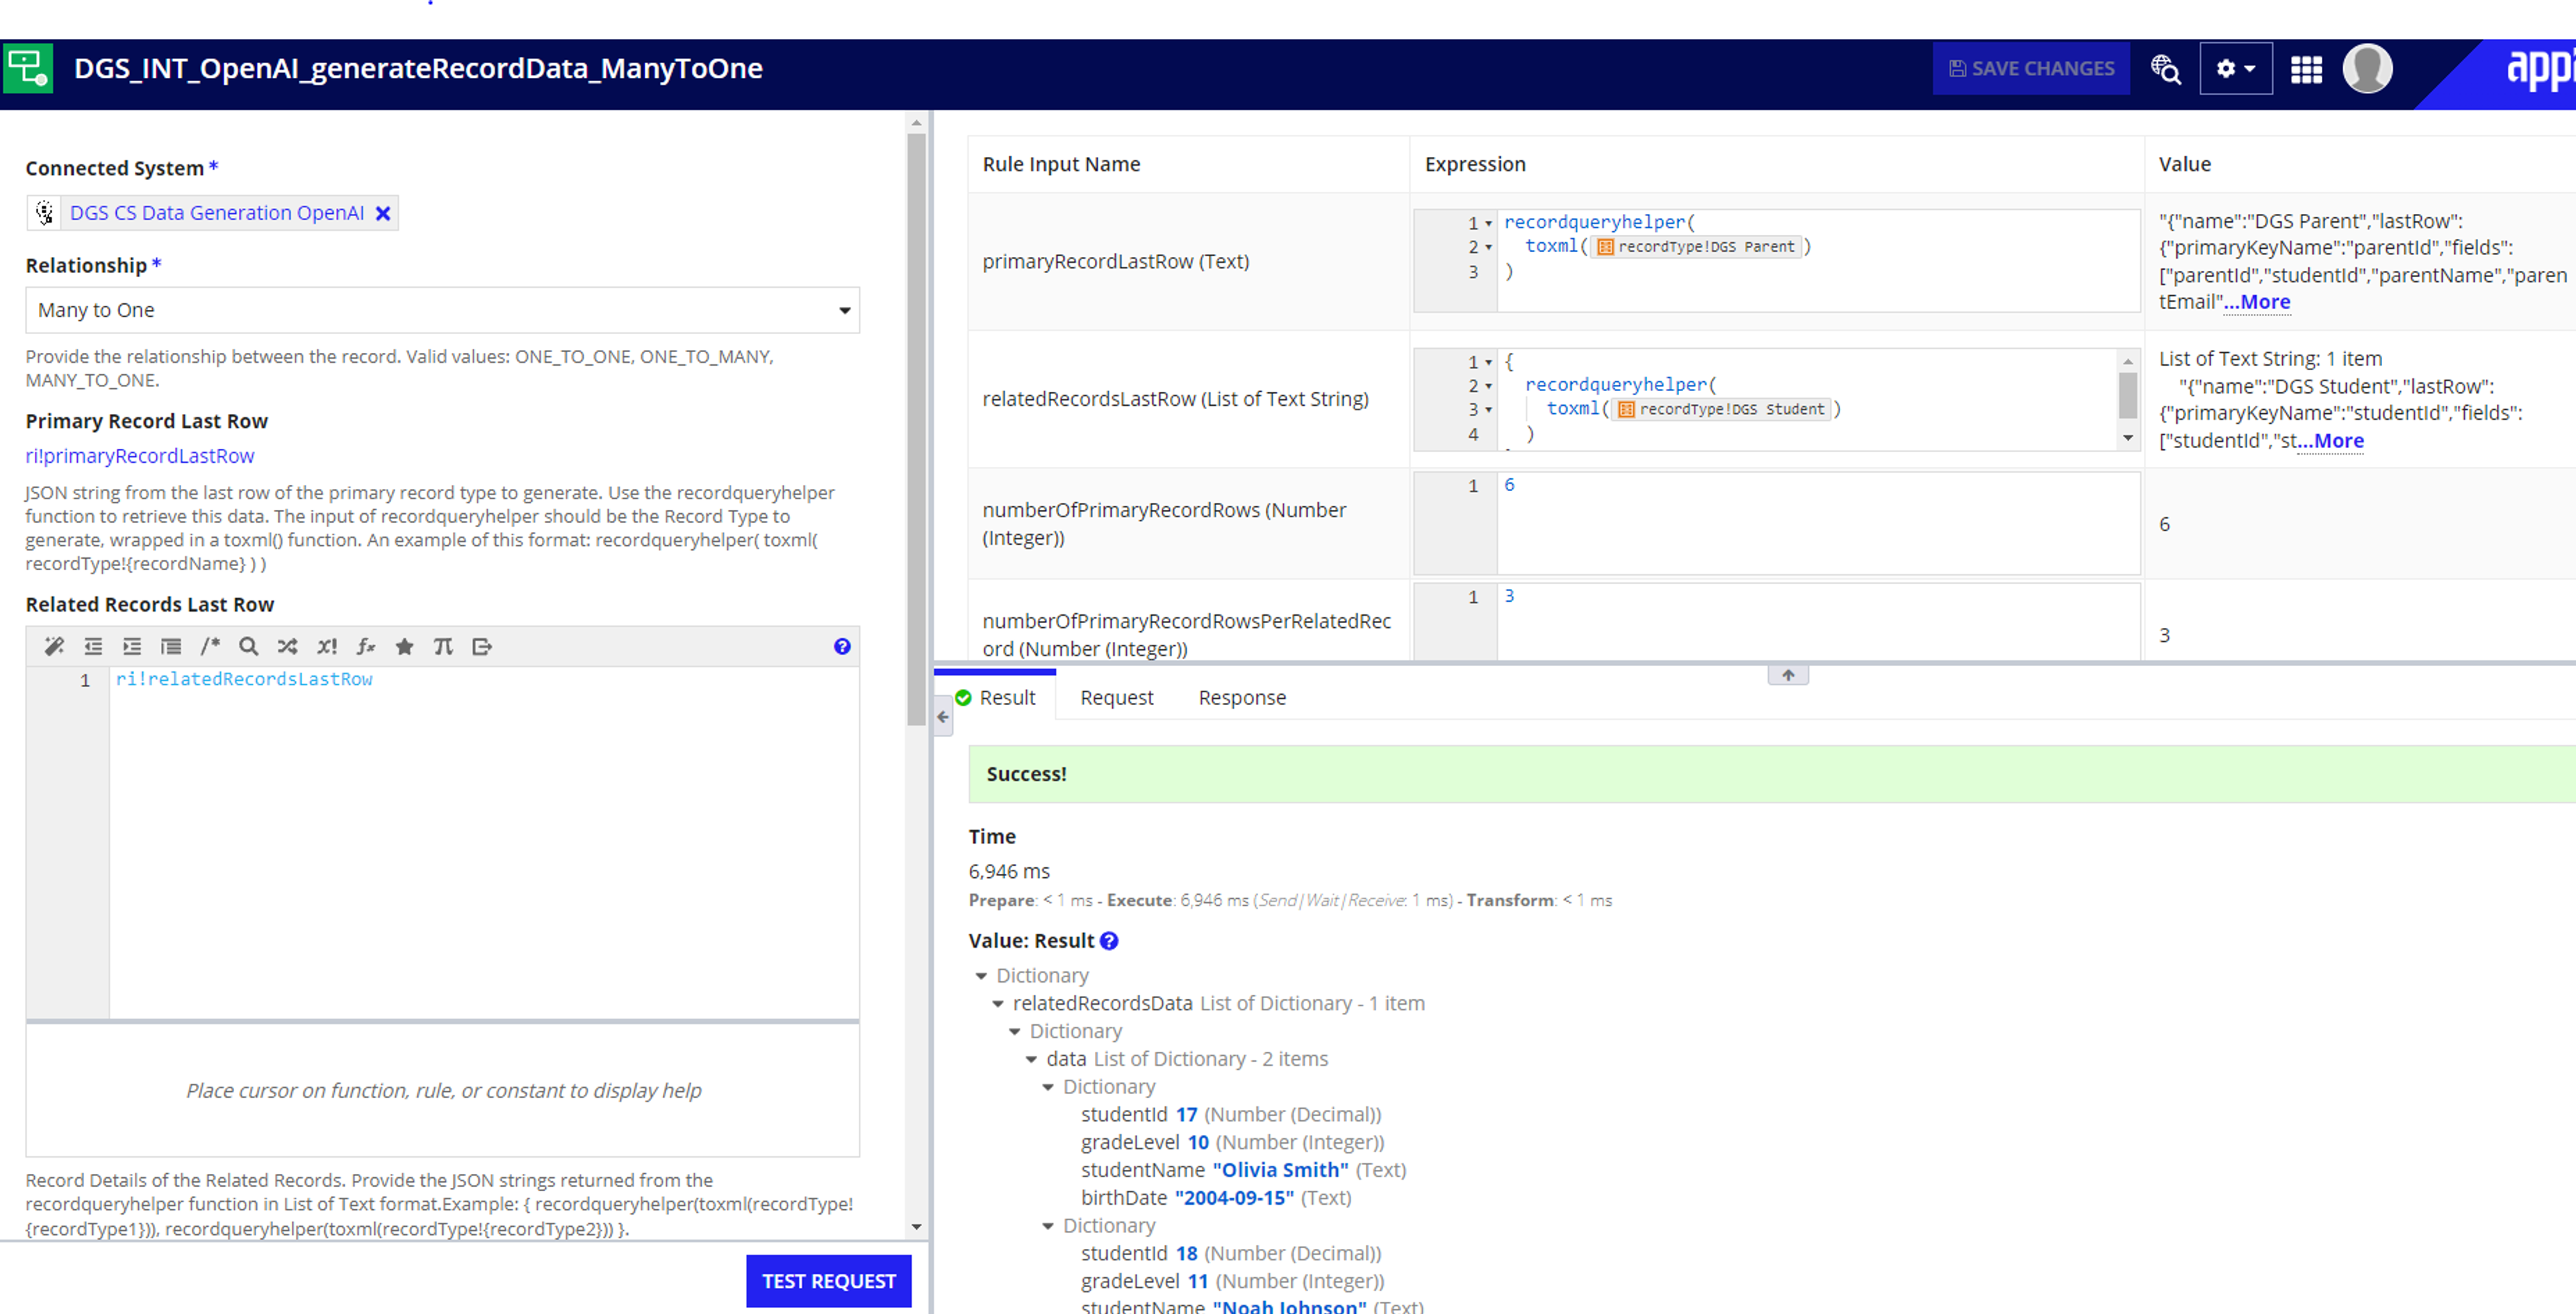Click into numberOfPrimaryRecordRows expression field

pos(1776,524)
